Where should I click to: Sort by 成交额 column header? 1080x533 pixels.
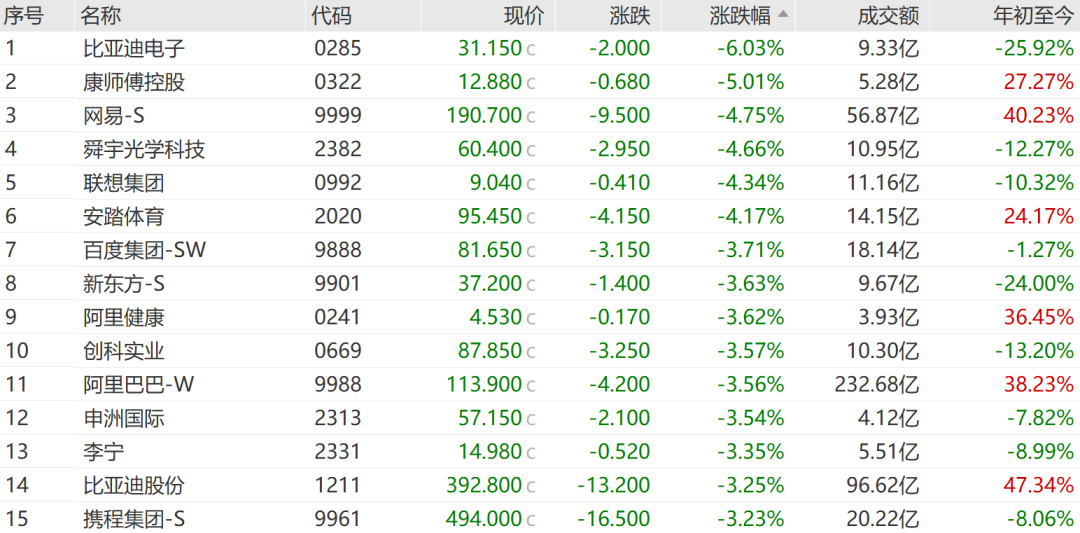(887, 15)
